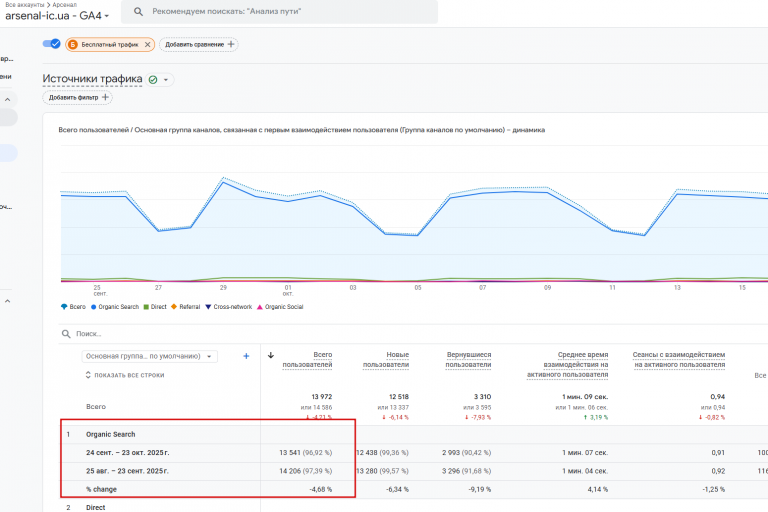The image size is (768, 512).
Task: Toggle the 'Cross-network' legend item
Action: point(229,307)
